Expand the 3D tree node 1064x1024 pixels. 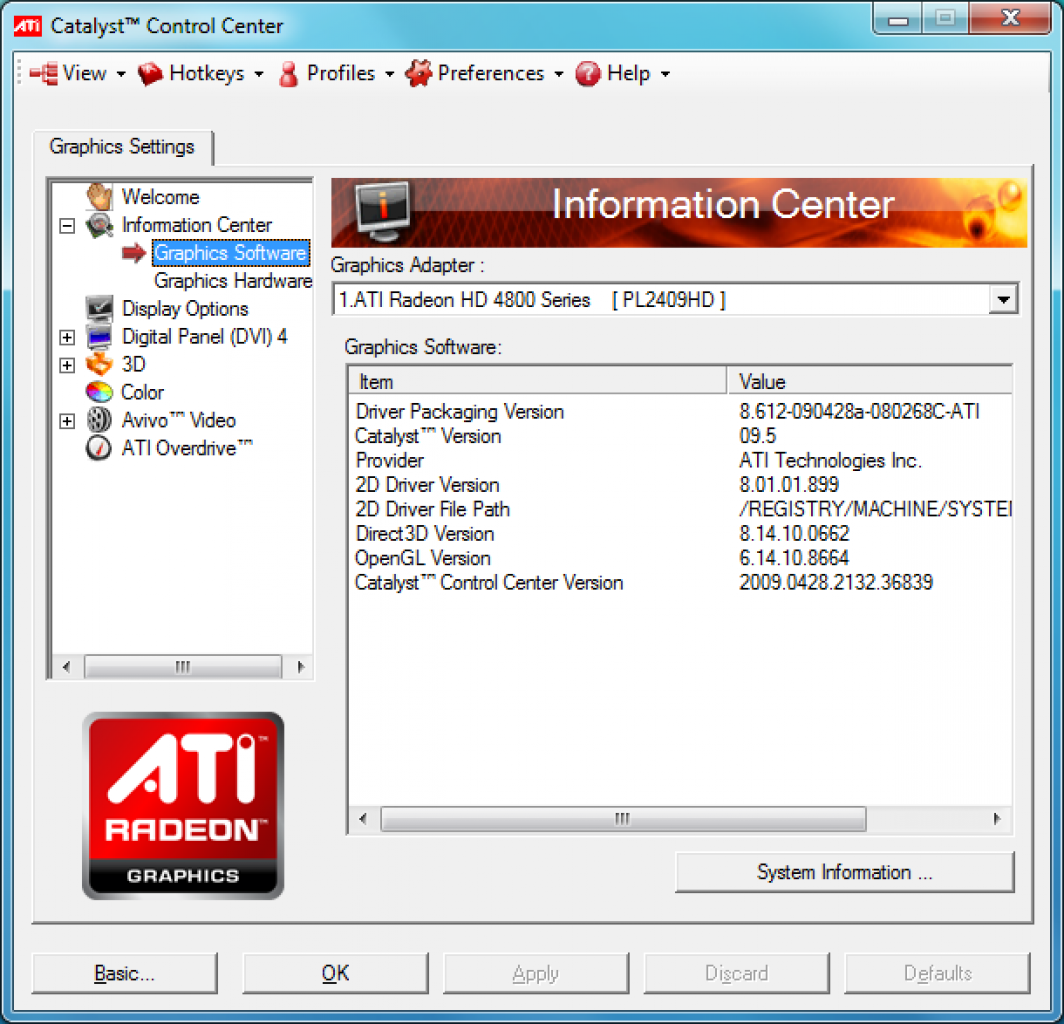tap(67, 365)
